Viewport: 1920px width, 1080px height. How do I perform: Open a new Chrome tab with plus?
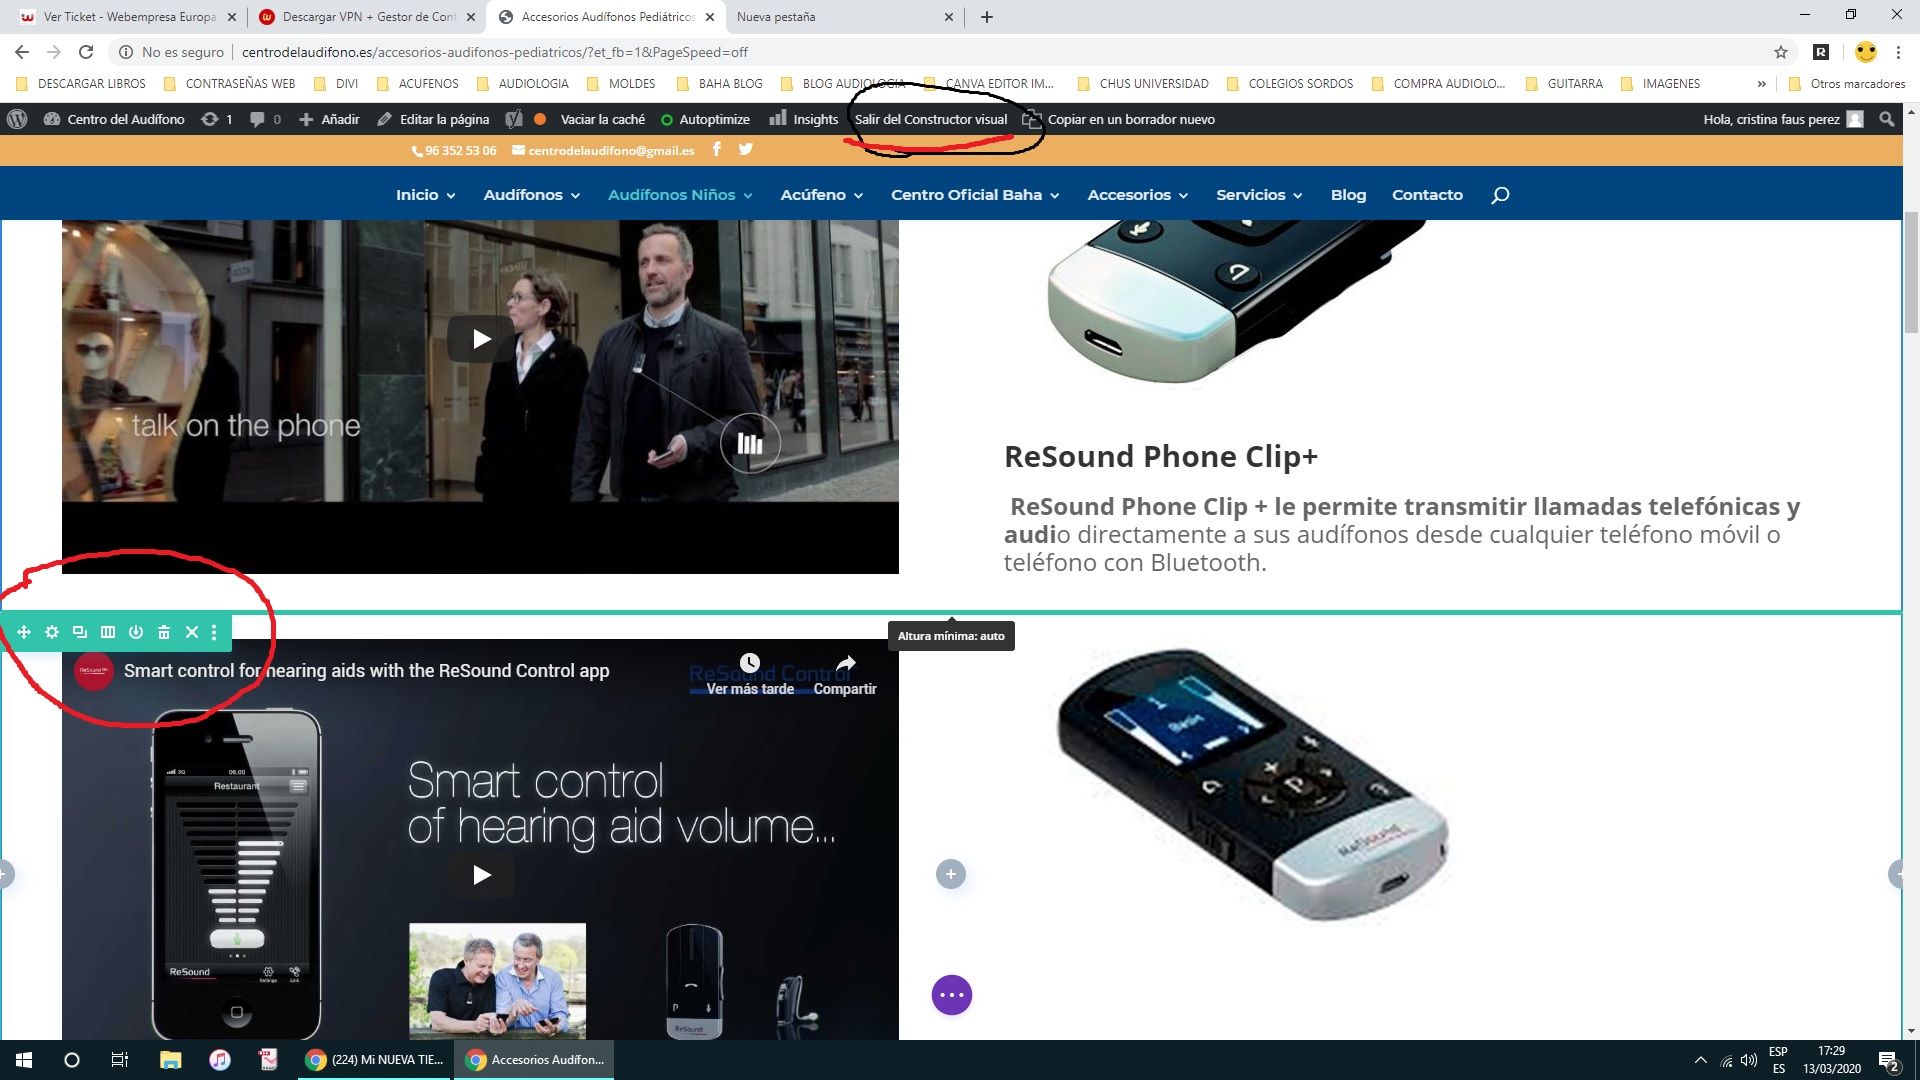(987, 17)
